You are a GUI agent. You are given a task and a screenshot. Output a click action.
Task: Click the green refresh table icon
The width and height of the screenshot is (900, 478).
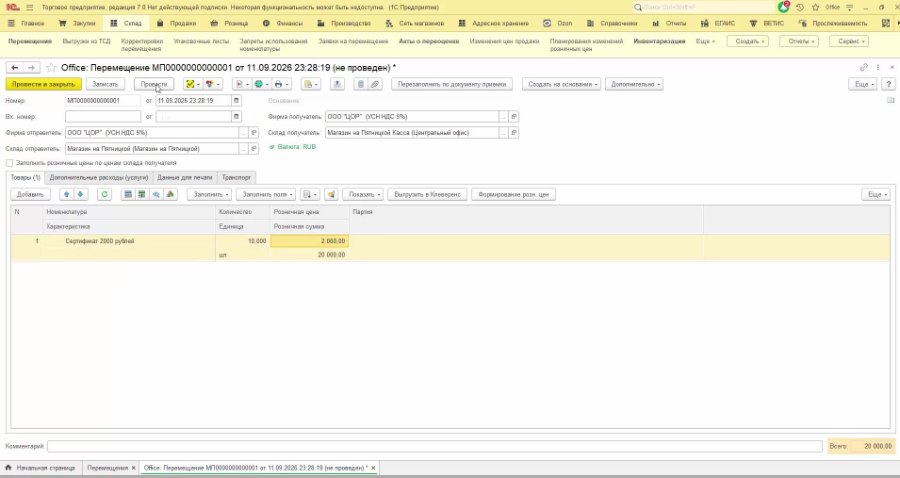click(104, 195)
